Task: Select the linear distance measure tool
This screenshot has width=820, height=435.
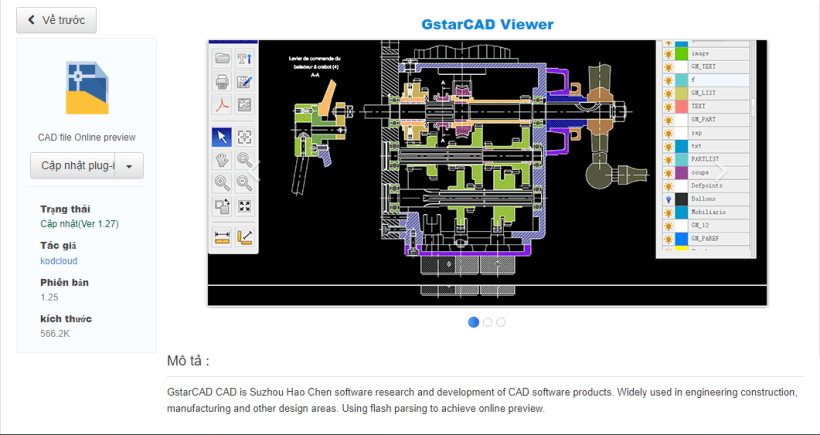Action: click(x=223, y=237)
